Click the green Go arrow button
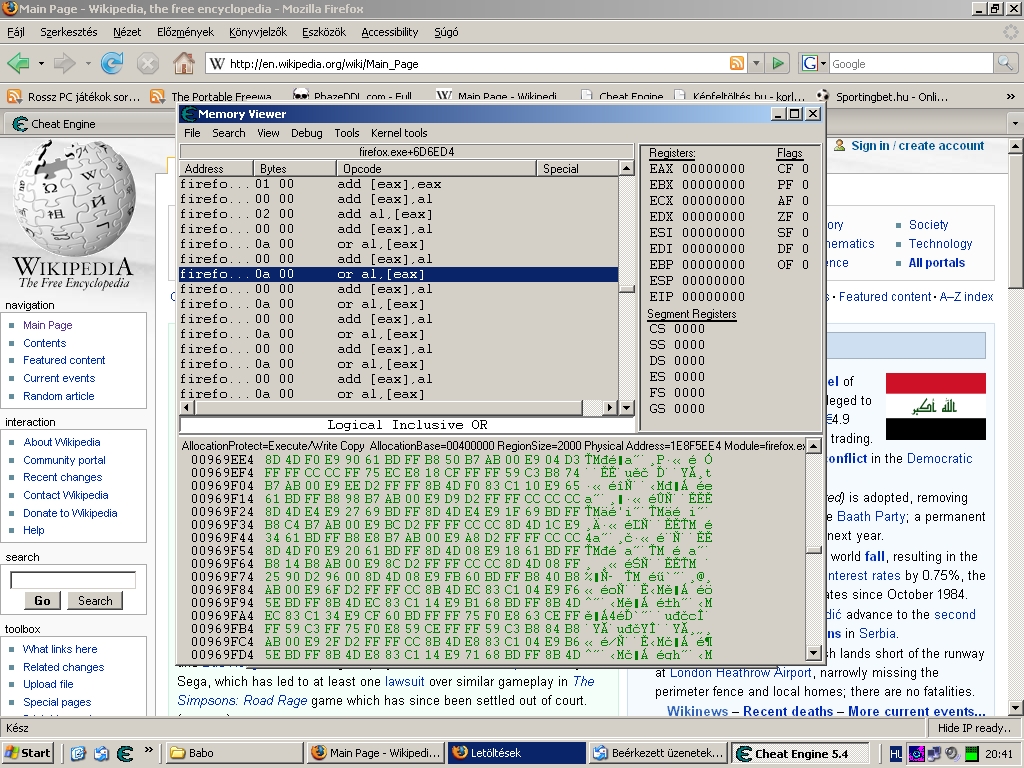Screen dimensions: 1024x768 coord(778,64)
